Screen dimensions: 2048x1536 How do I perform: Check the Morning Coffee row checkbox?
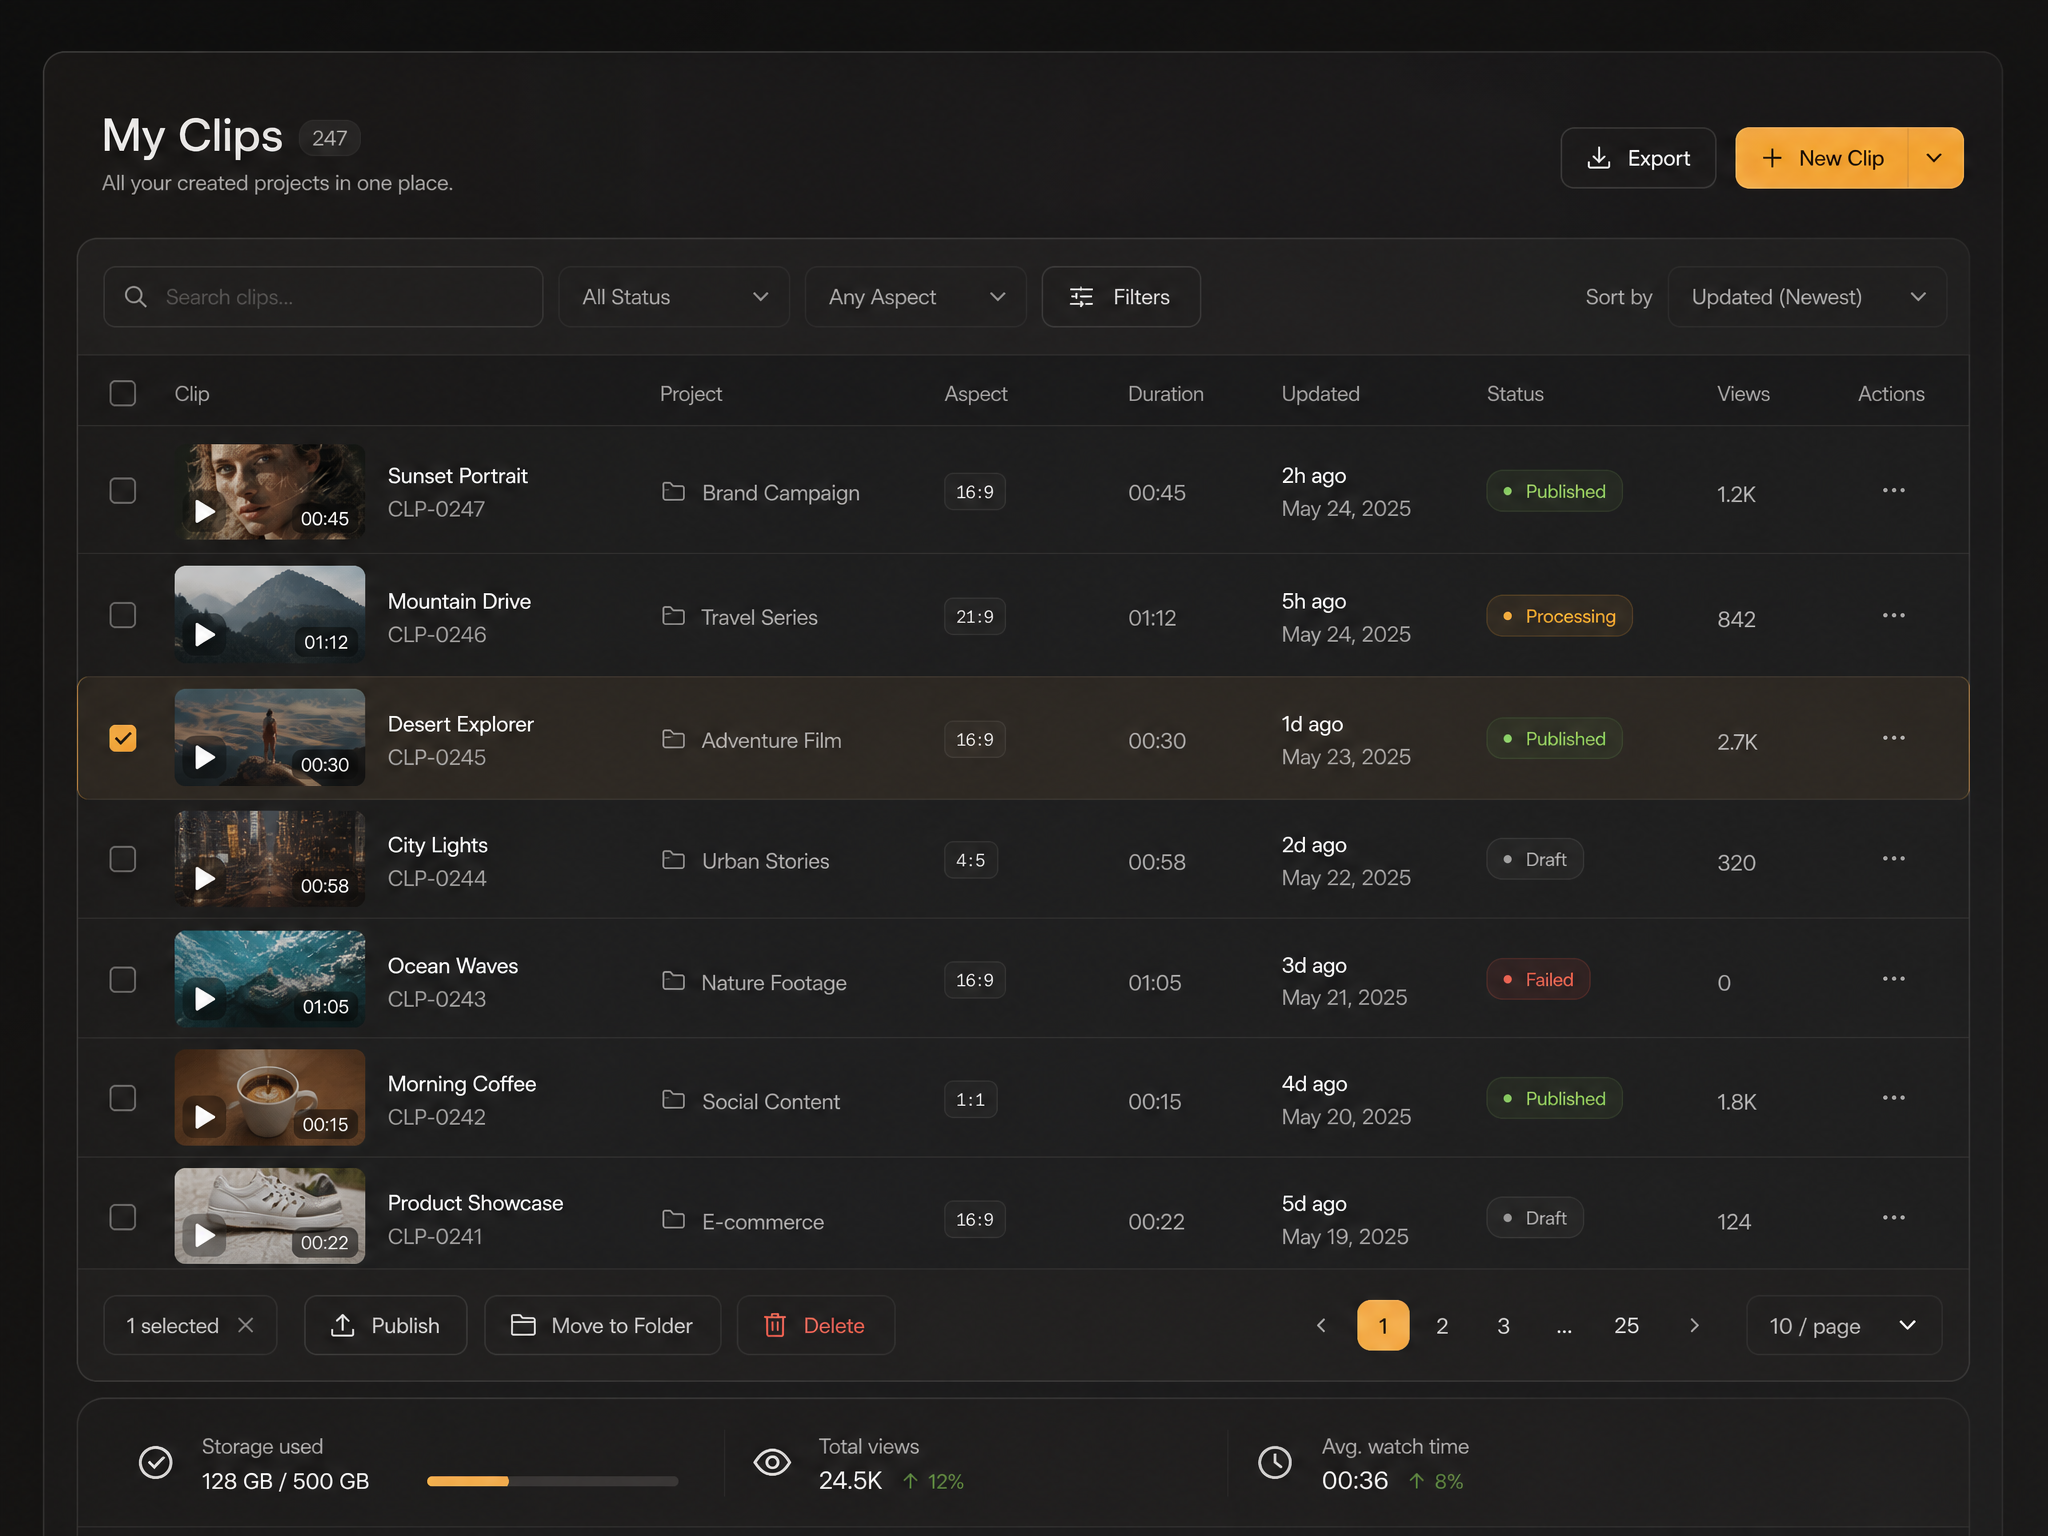[x=123, y=1098]
